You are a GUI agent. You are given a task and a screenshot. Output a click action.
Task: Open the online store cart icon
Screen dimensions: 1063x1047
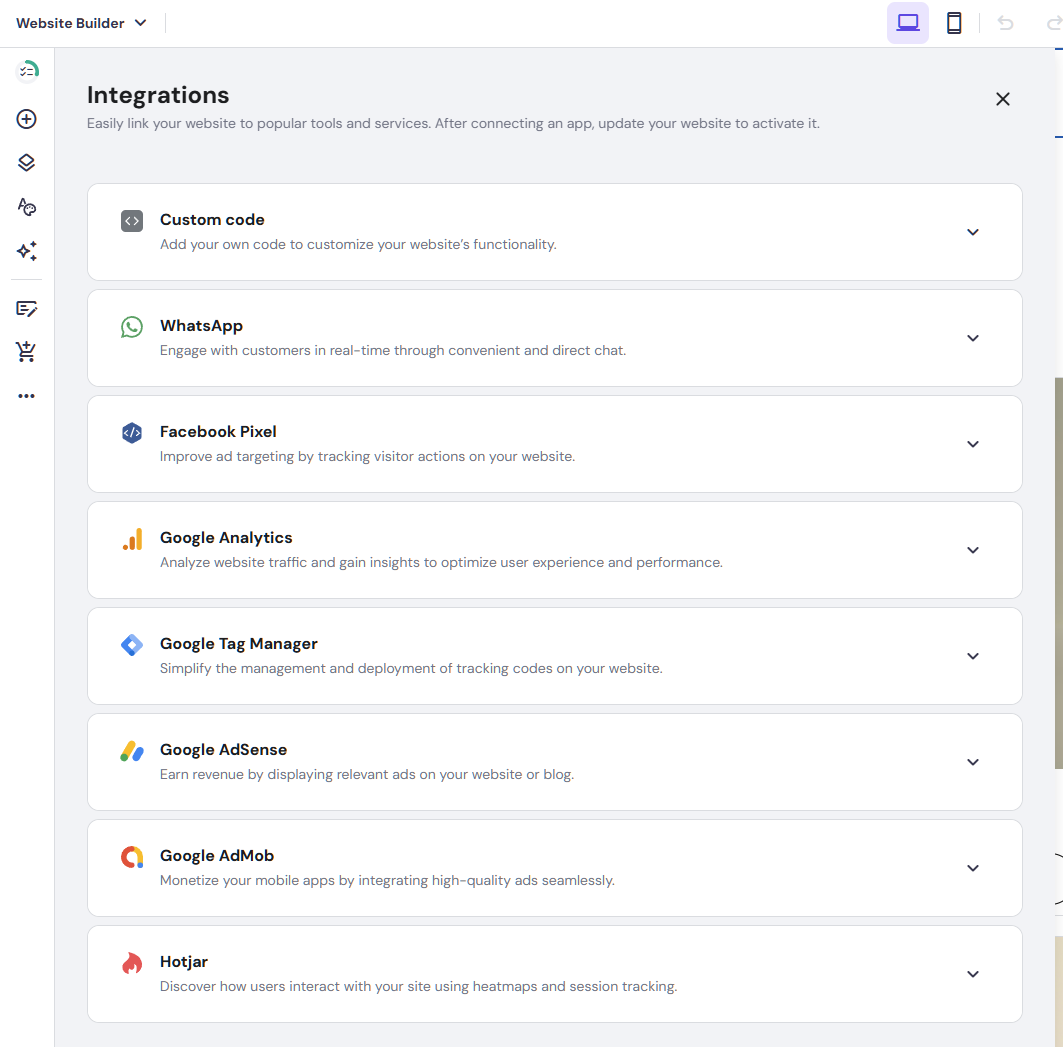(x=26, y=351)
